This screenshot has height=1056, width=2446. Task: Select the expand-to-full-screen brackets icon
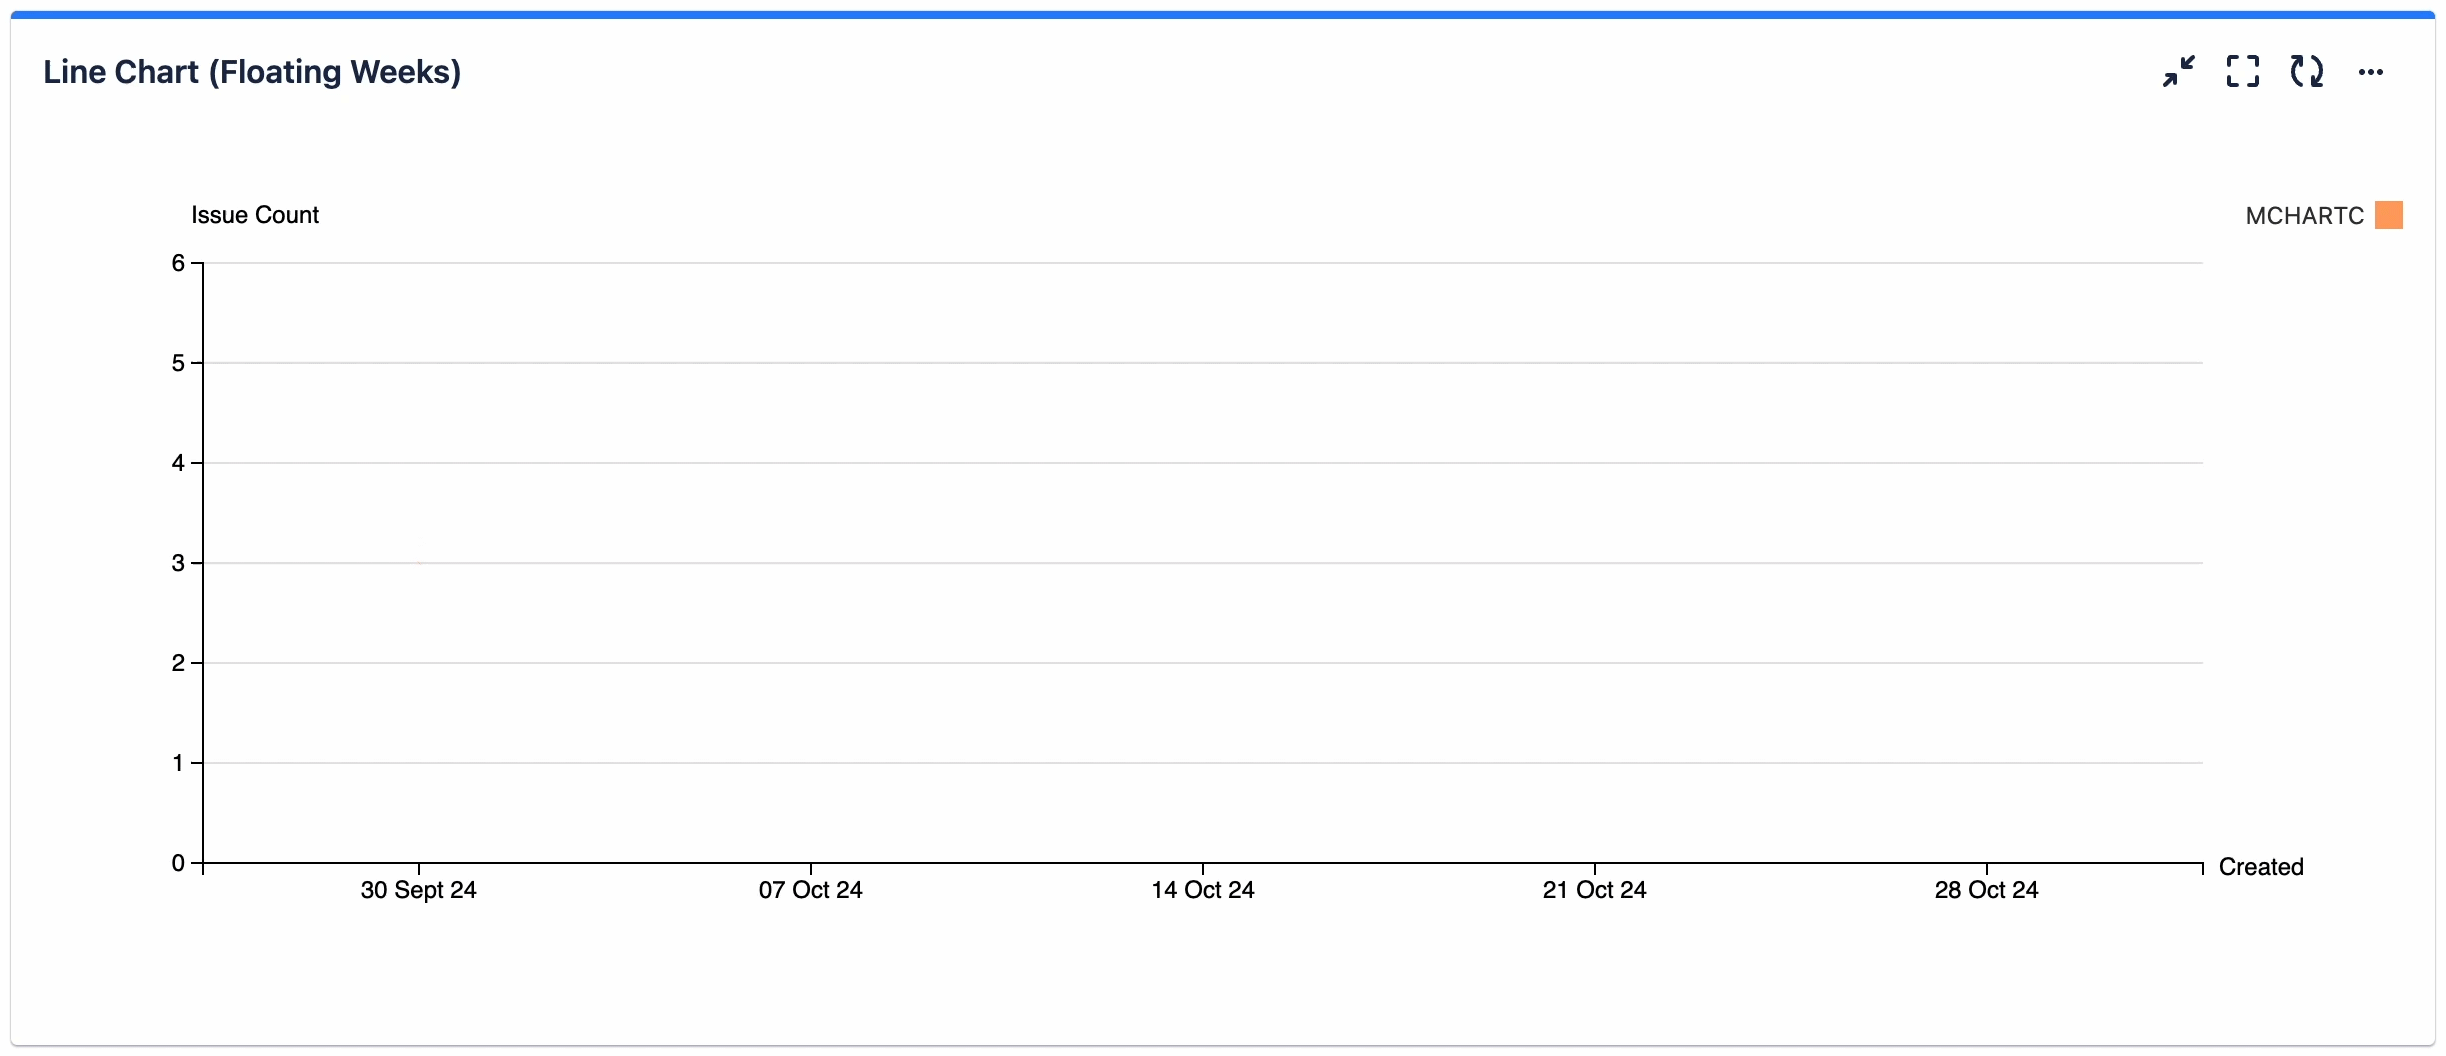[2242, 71]
